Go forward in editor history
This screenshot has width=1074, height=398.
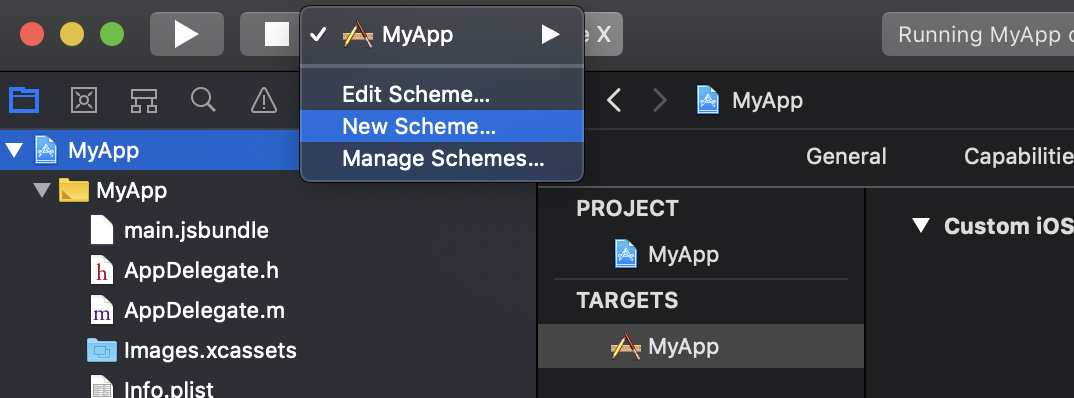660,101
